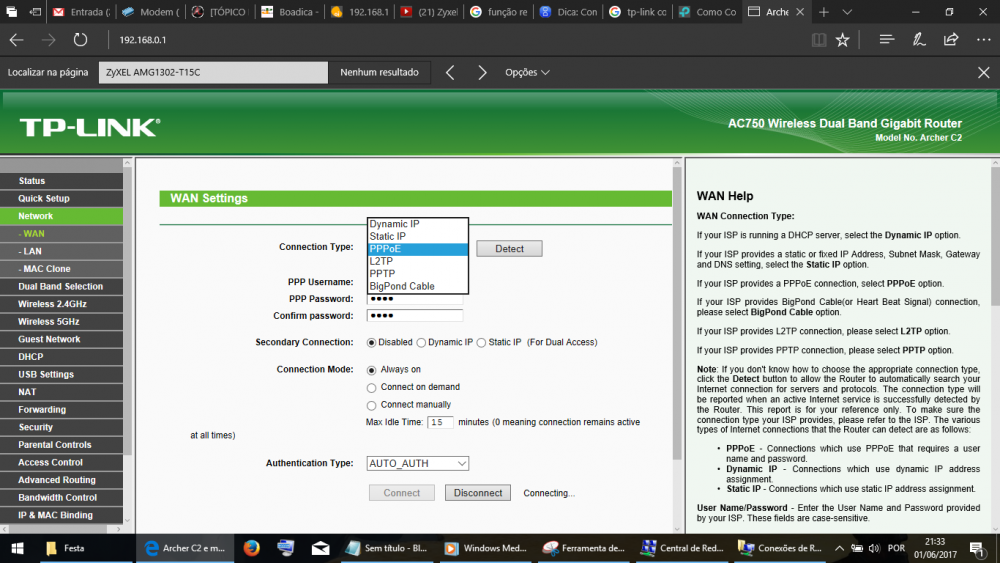Click the browser back arrow
The width and height of the screenshot is (1000, 563).
16,40
